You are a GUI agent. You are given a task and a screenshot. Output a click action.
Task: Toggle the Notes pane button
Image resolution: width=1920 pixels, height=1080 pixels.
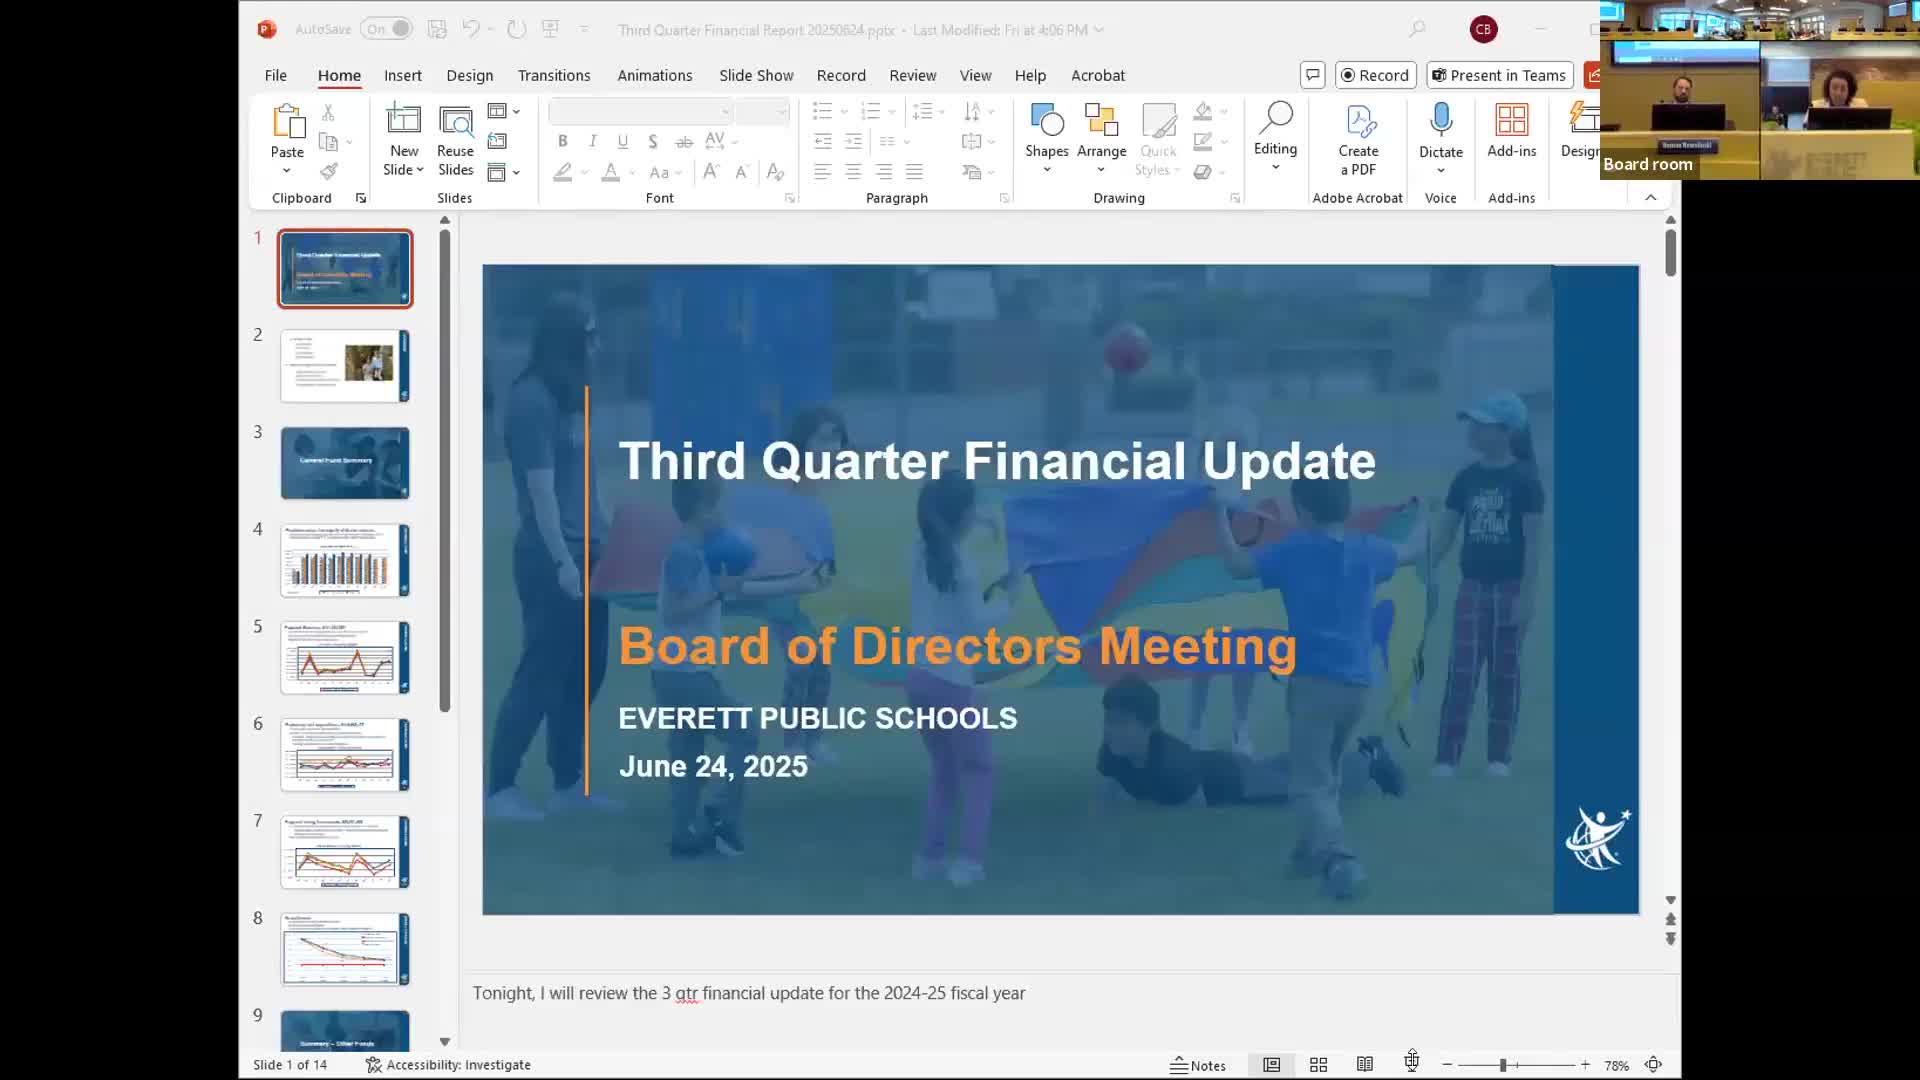pyautogui.click(x=1198, y=1065)
